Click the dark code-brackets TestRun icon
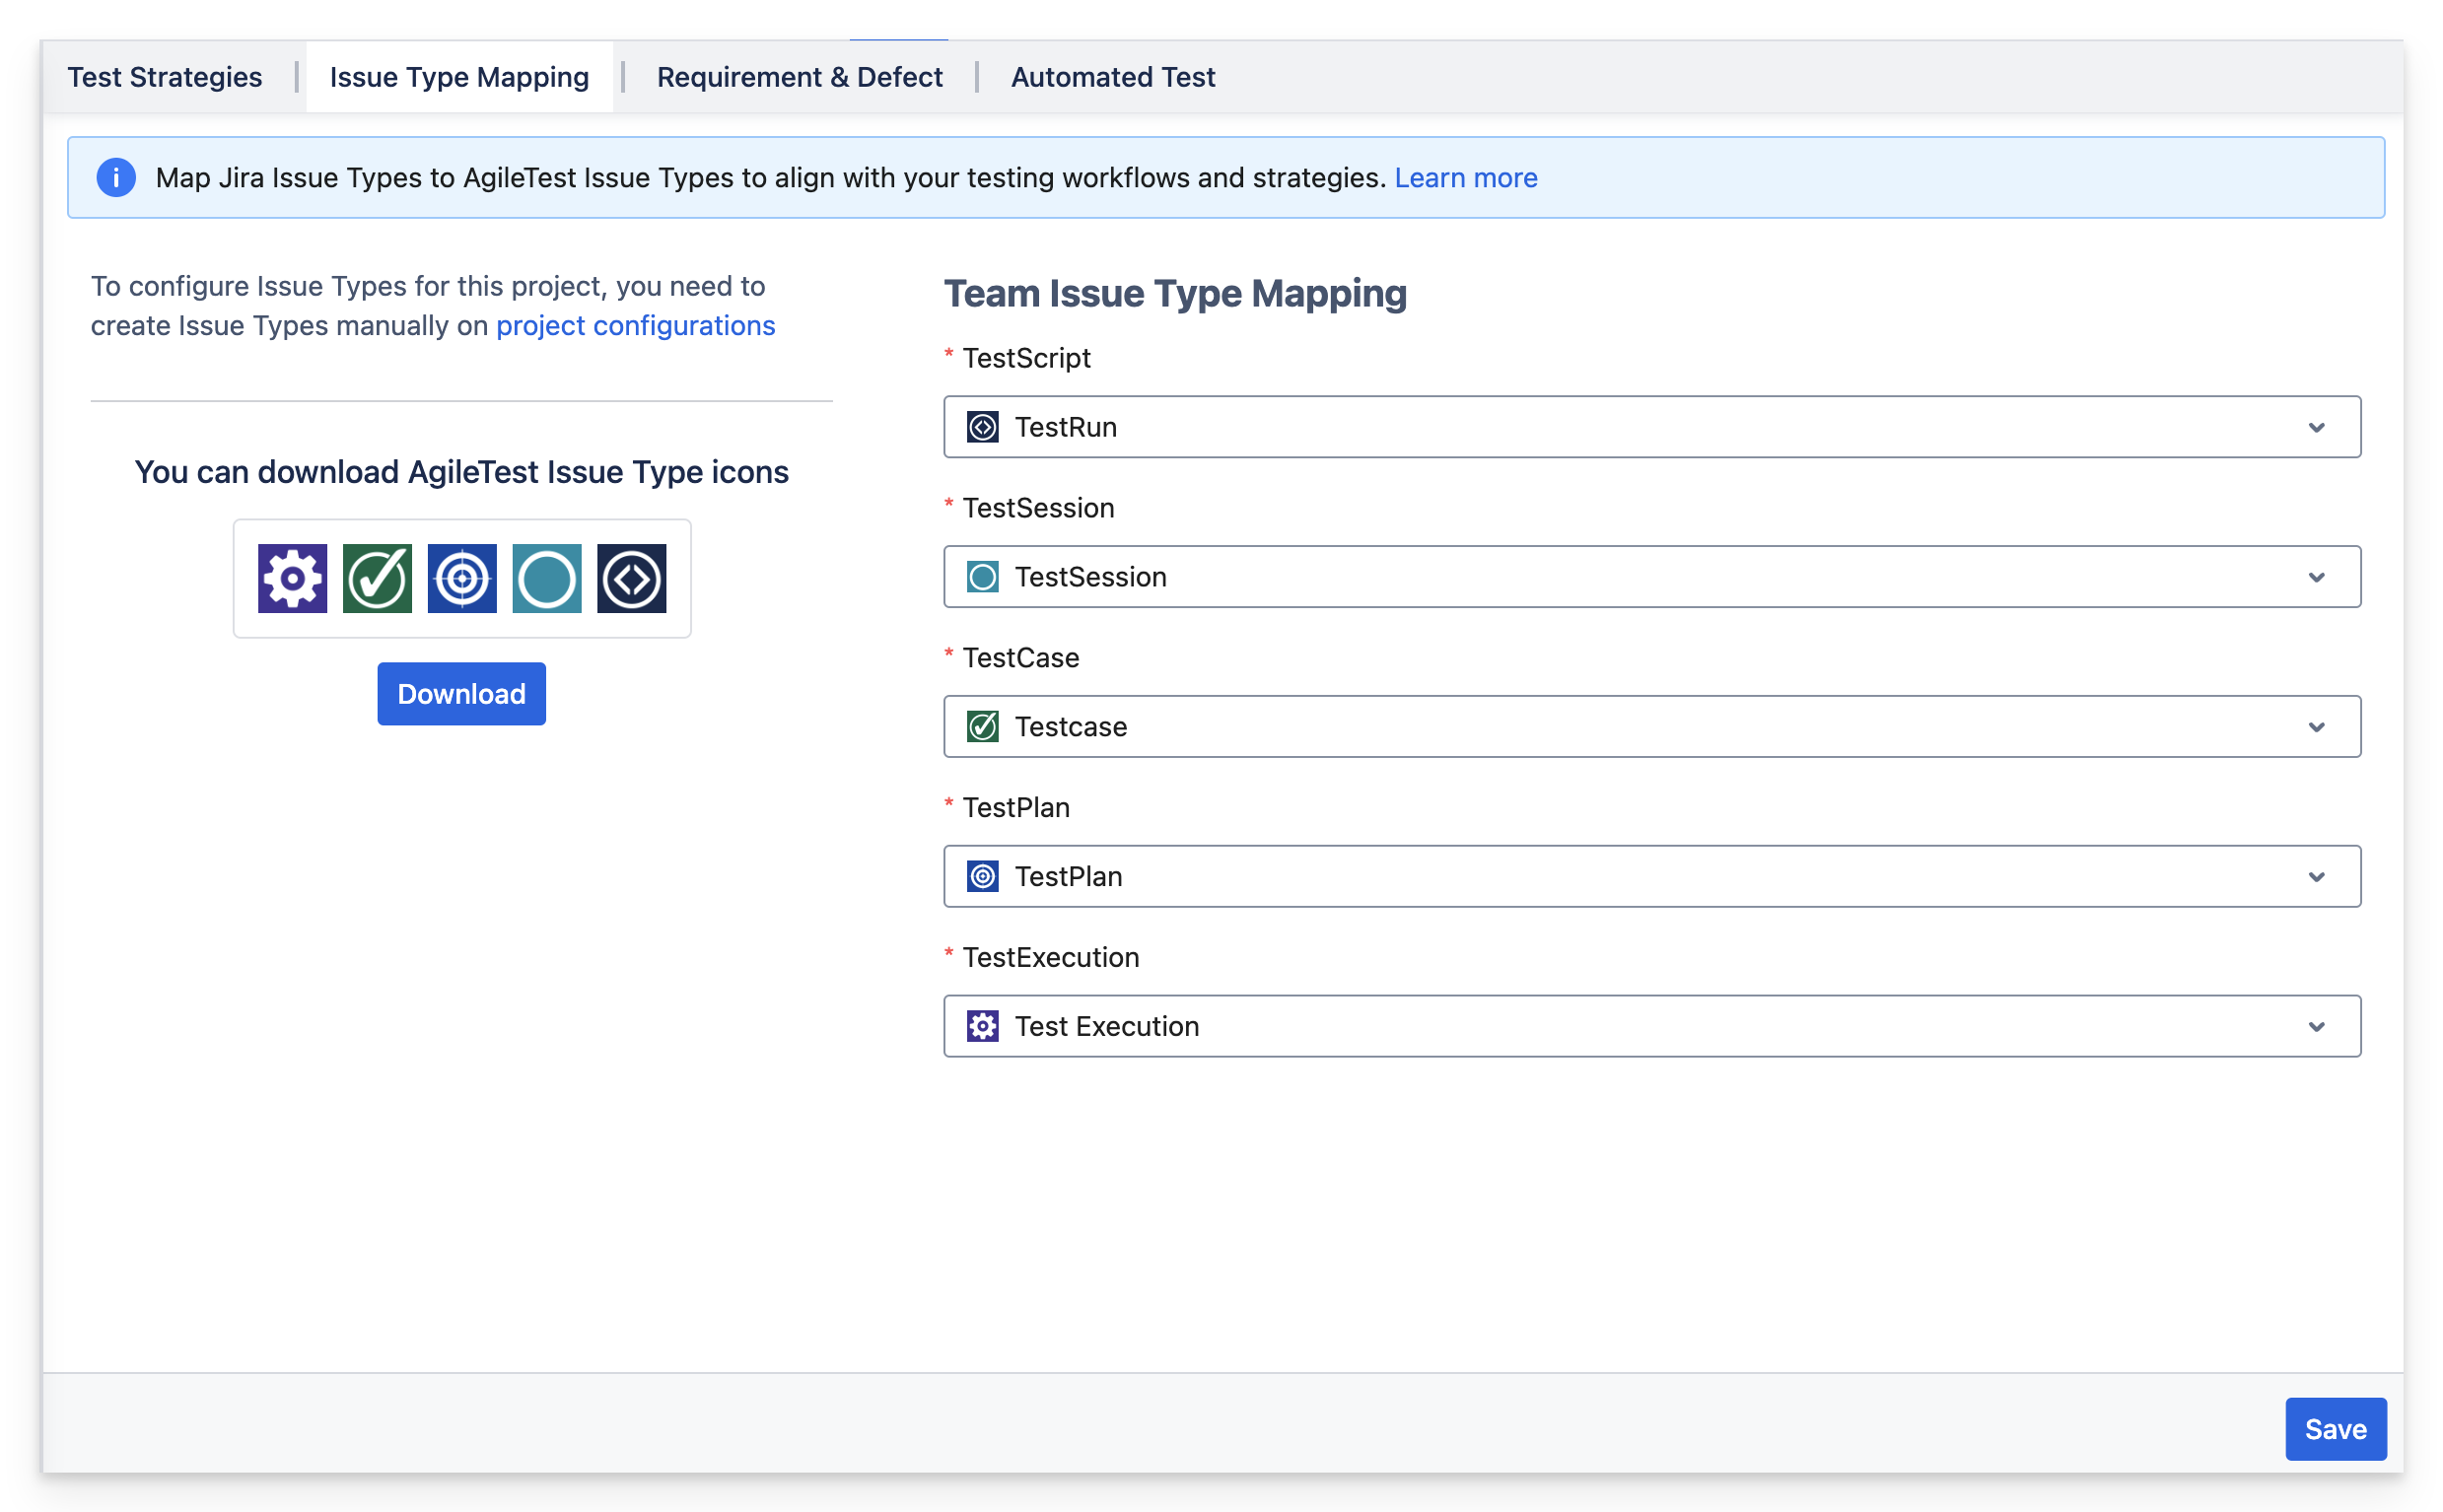The width and height of the screenshot is (2443, 1512). coord(632,578)
